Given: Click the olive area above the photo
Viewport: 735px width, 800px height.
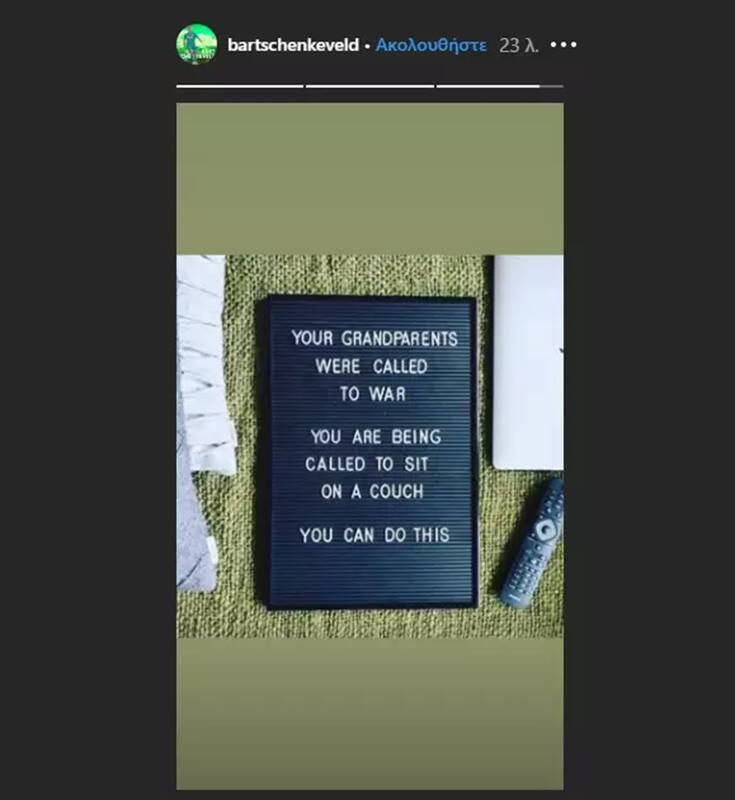Looking at the screenshot, I should click(370, 179).
